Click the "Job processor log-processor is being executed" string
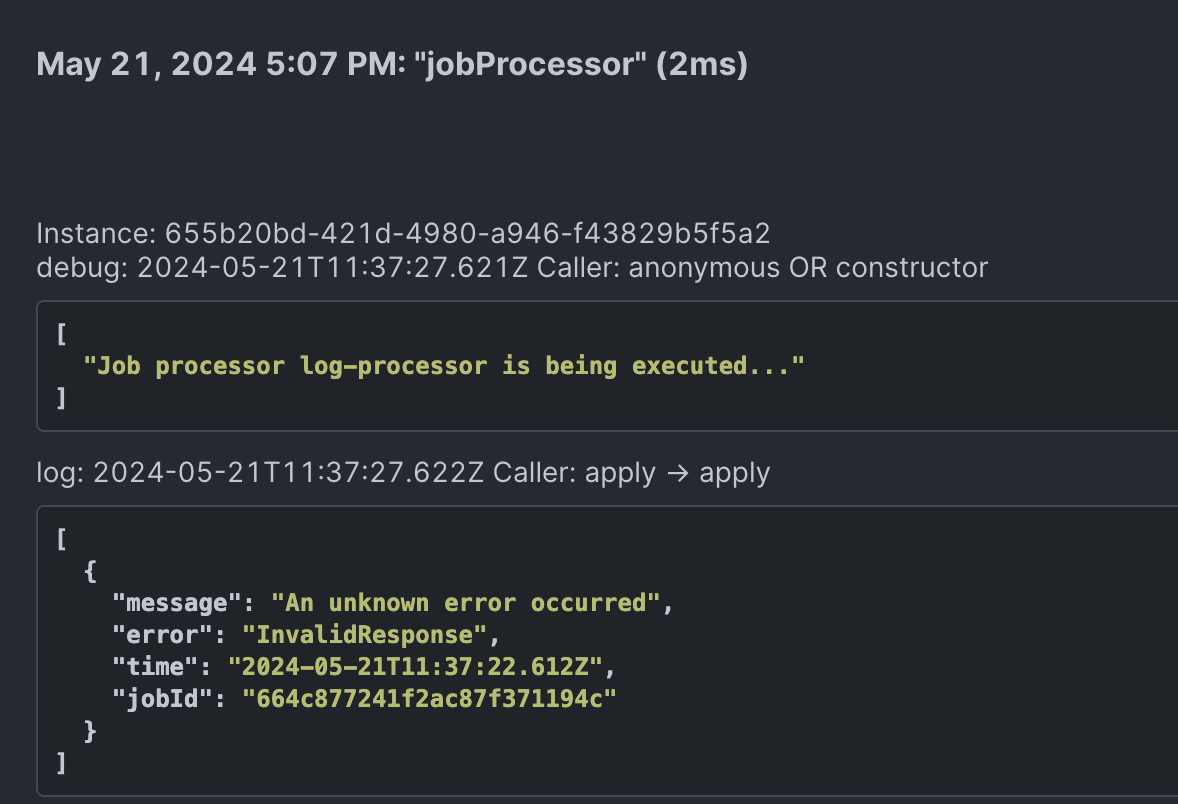 (444, 366)
